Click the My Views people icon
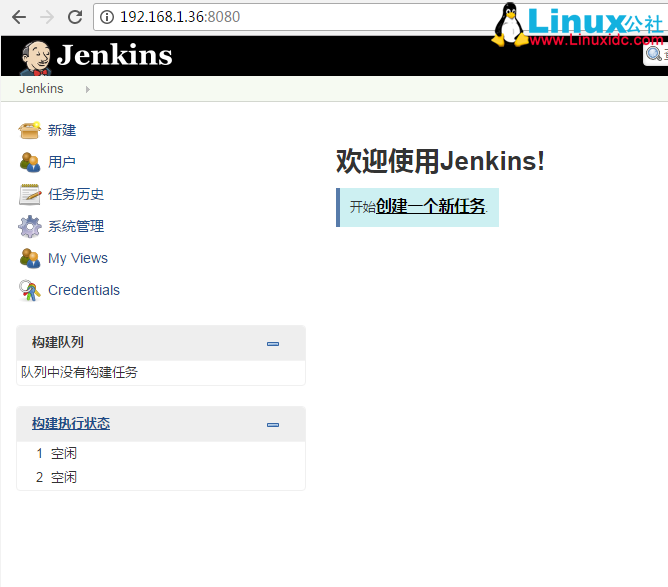The height and width of the screenshot is (587, 668). point(30,258)
